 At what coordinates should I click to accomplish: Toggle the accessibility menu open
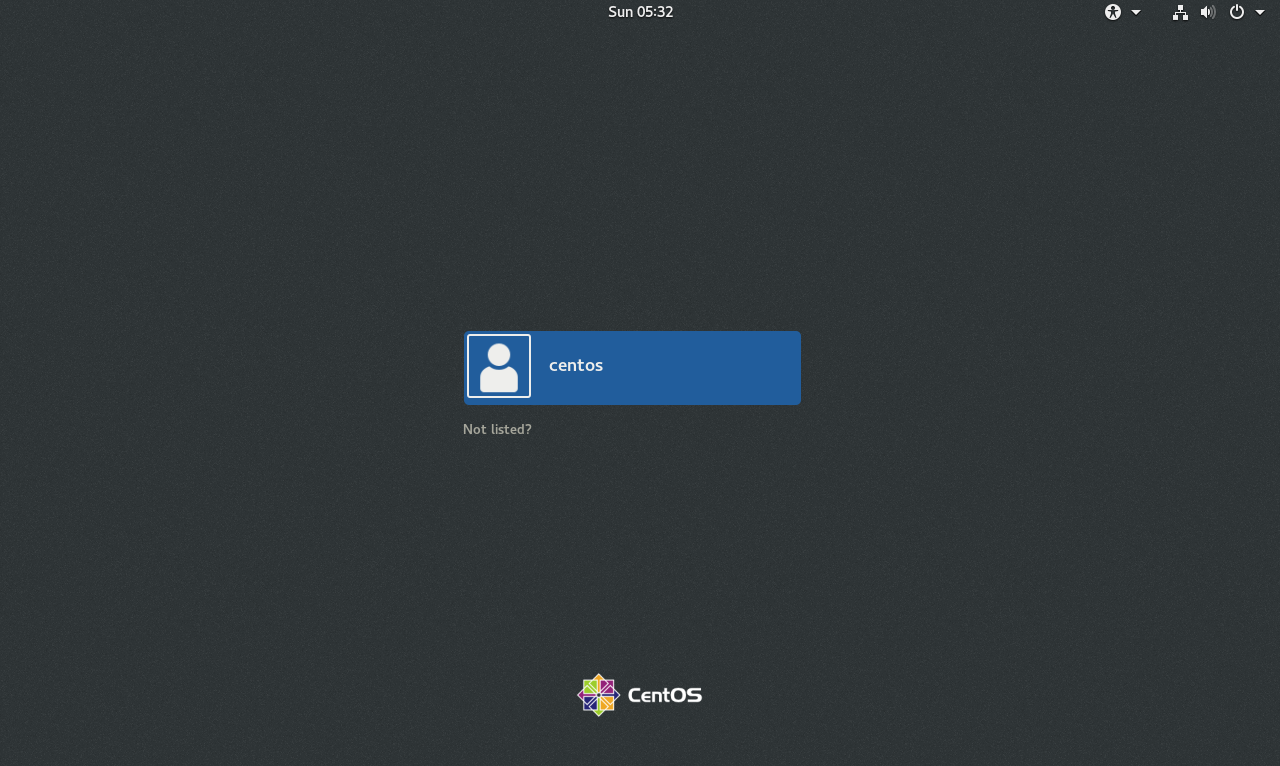click(x=1120, y=12)
